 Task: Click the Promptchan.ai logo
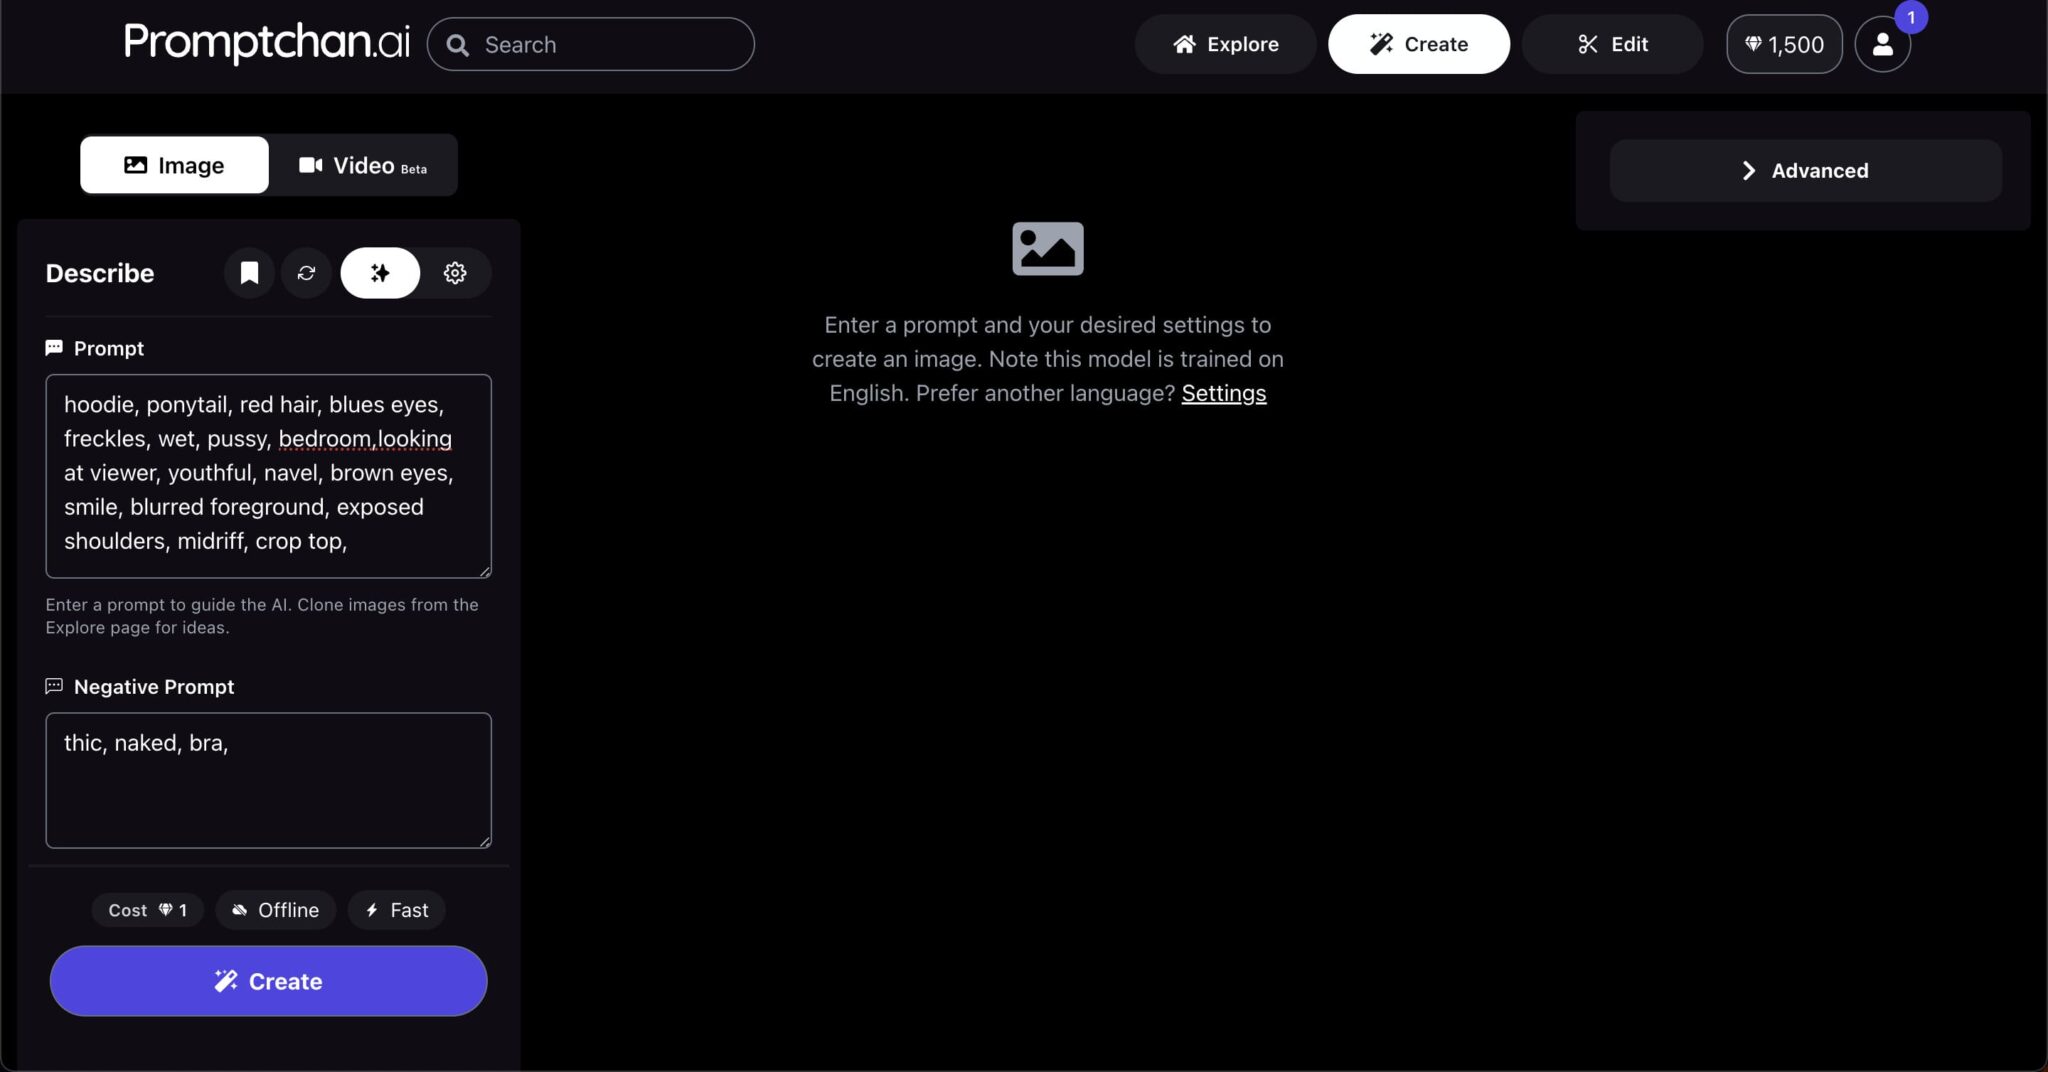pyautogui.click(x=266, y=42)
